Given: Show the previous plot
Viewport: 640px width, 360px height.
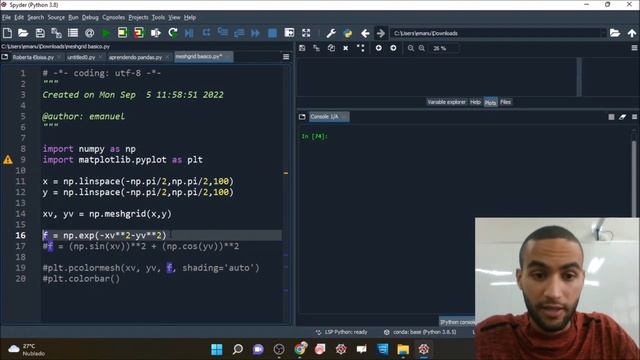Looking at the screenshot, I should 379,48.
